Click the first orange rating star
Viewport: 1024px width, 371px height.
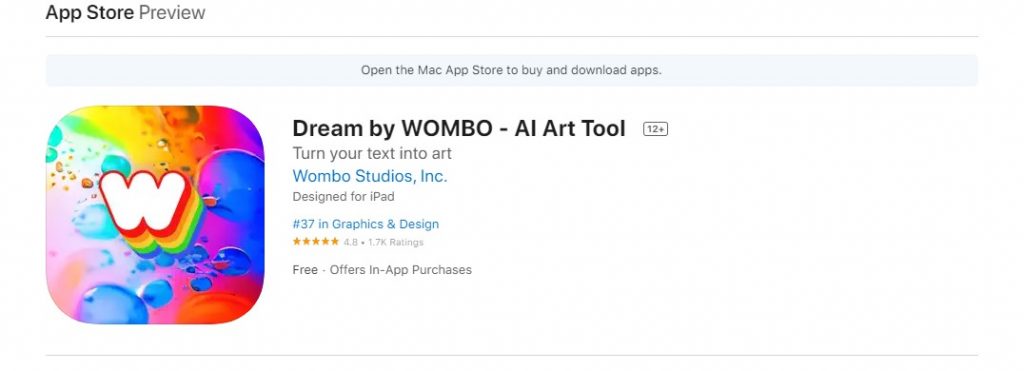tap(297, 242)
